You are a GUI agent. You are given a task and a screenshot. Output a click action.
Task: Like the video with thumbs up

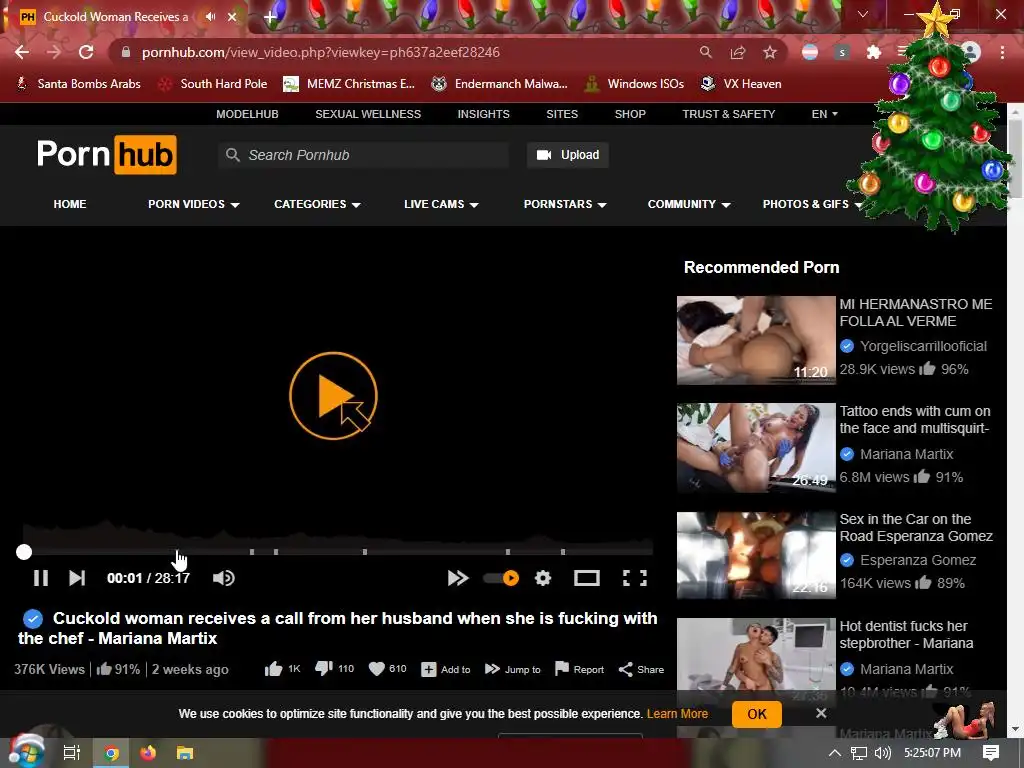pyautogui.click(x=274, y=669)
